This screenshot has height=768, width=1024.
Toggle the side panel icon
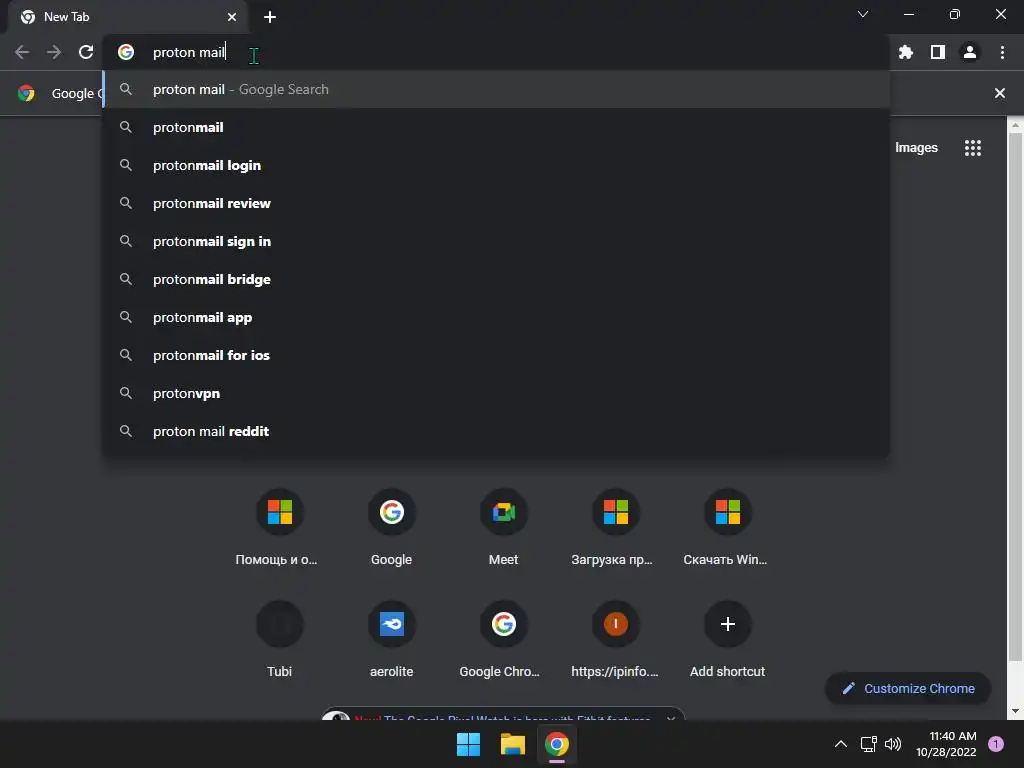[938, 52]
